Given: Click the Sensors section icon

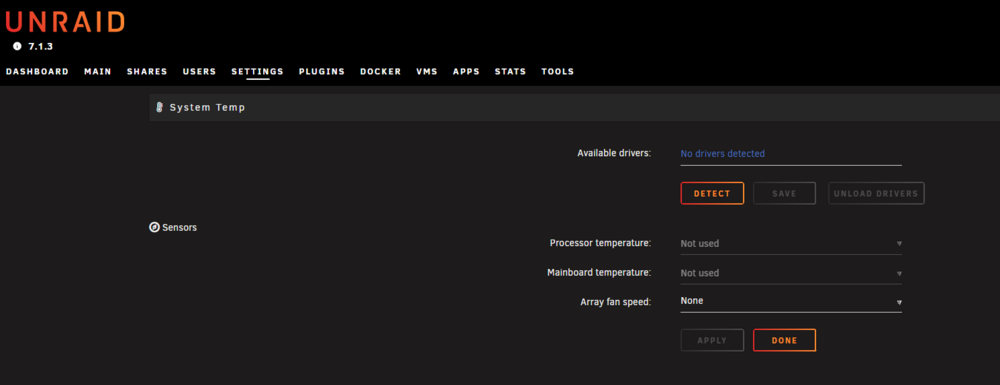Looking at the screenshot, I should click(x=154, y=227).
